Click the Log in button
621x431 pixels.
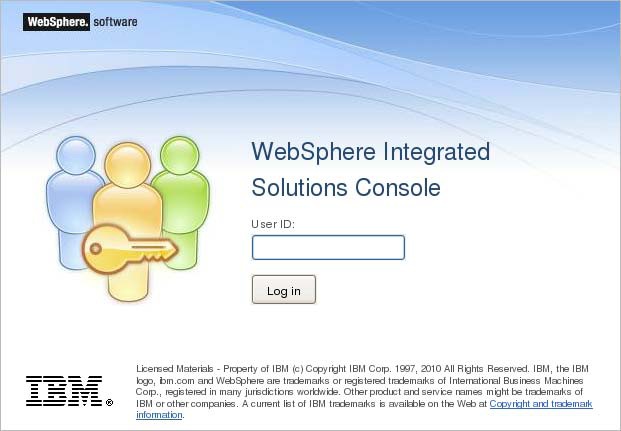[284, 290]
